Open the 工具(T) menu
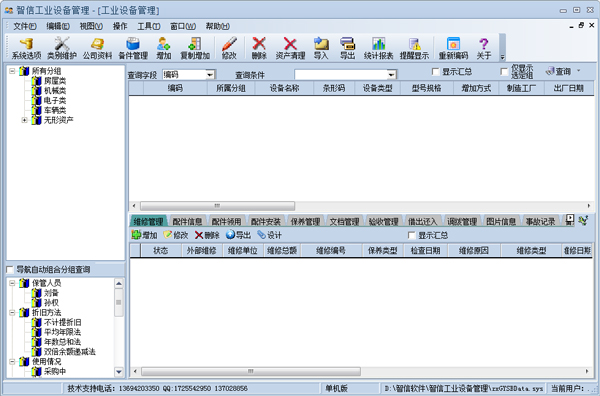Screen dimensions: 600x396 149,26
